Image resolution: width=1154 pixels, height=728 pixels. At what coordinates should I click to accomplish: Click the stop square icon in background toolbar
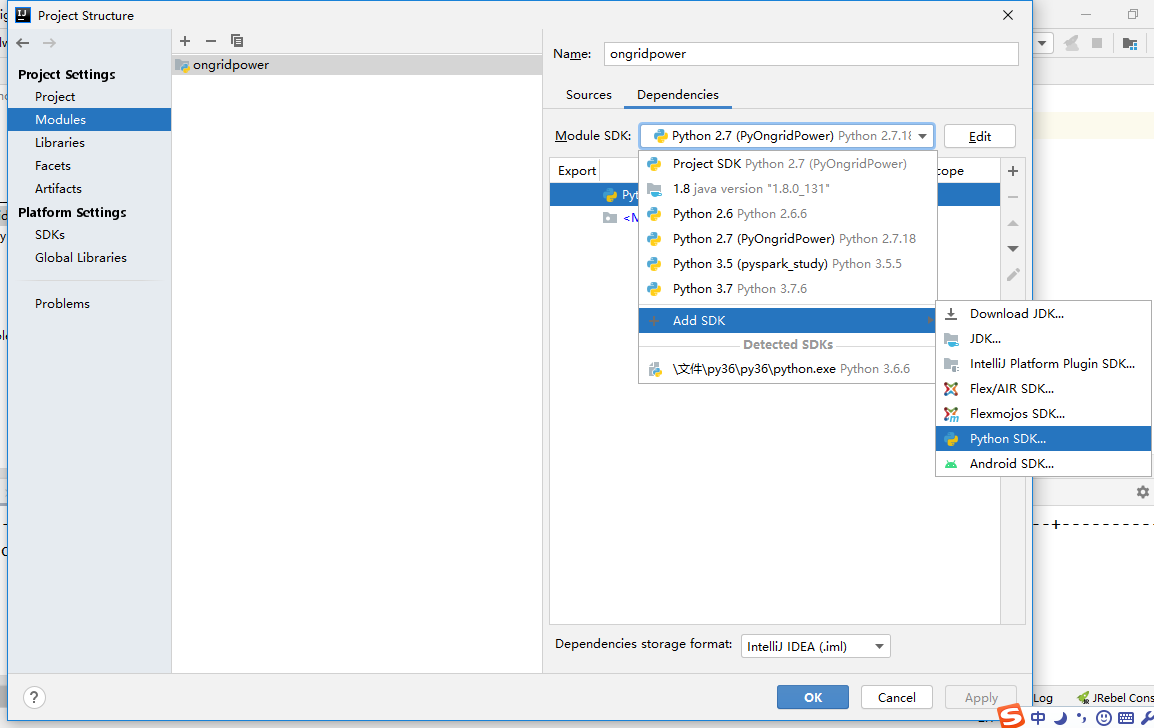[1097, 43]
